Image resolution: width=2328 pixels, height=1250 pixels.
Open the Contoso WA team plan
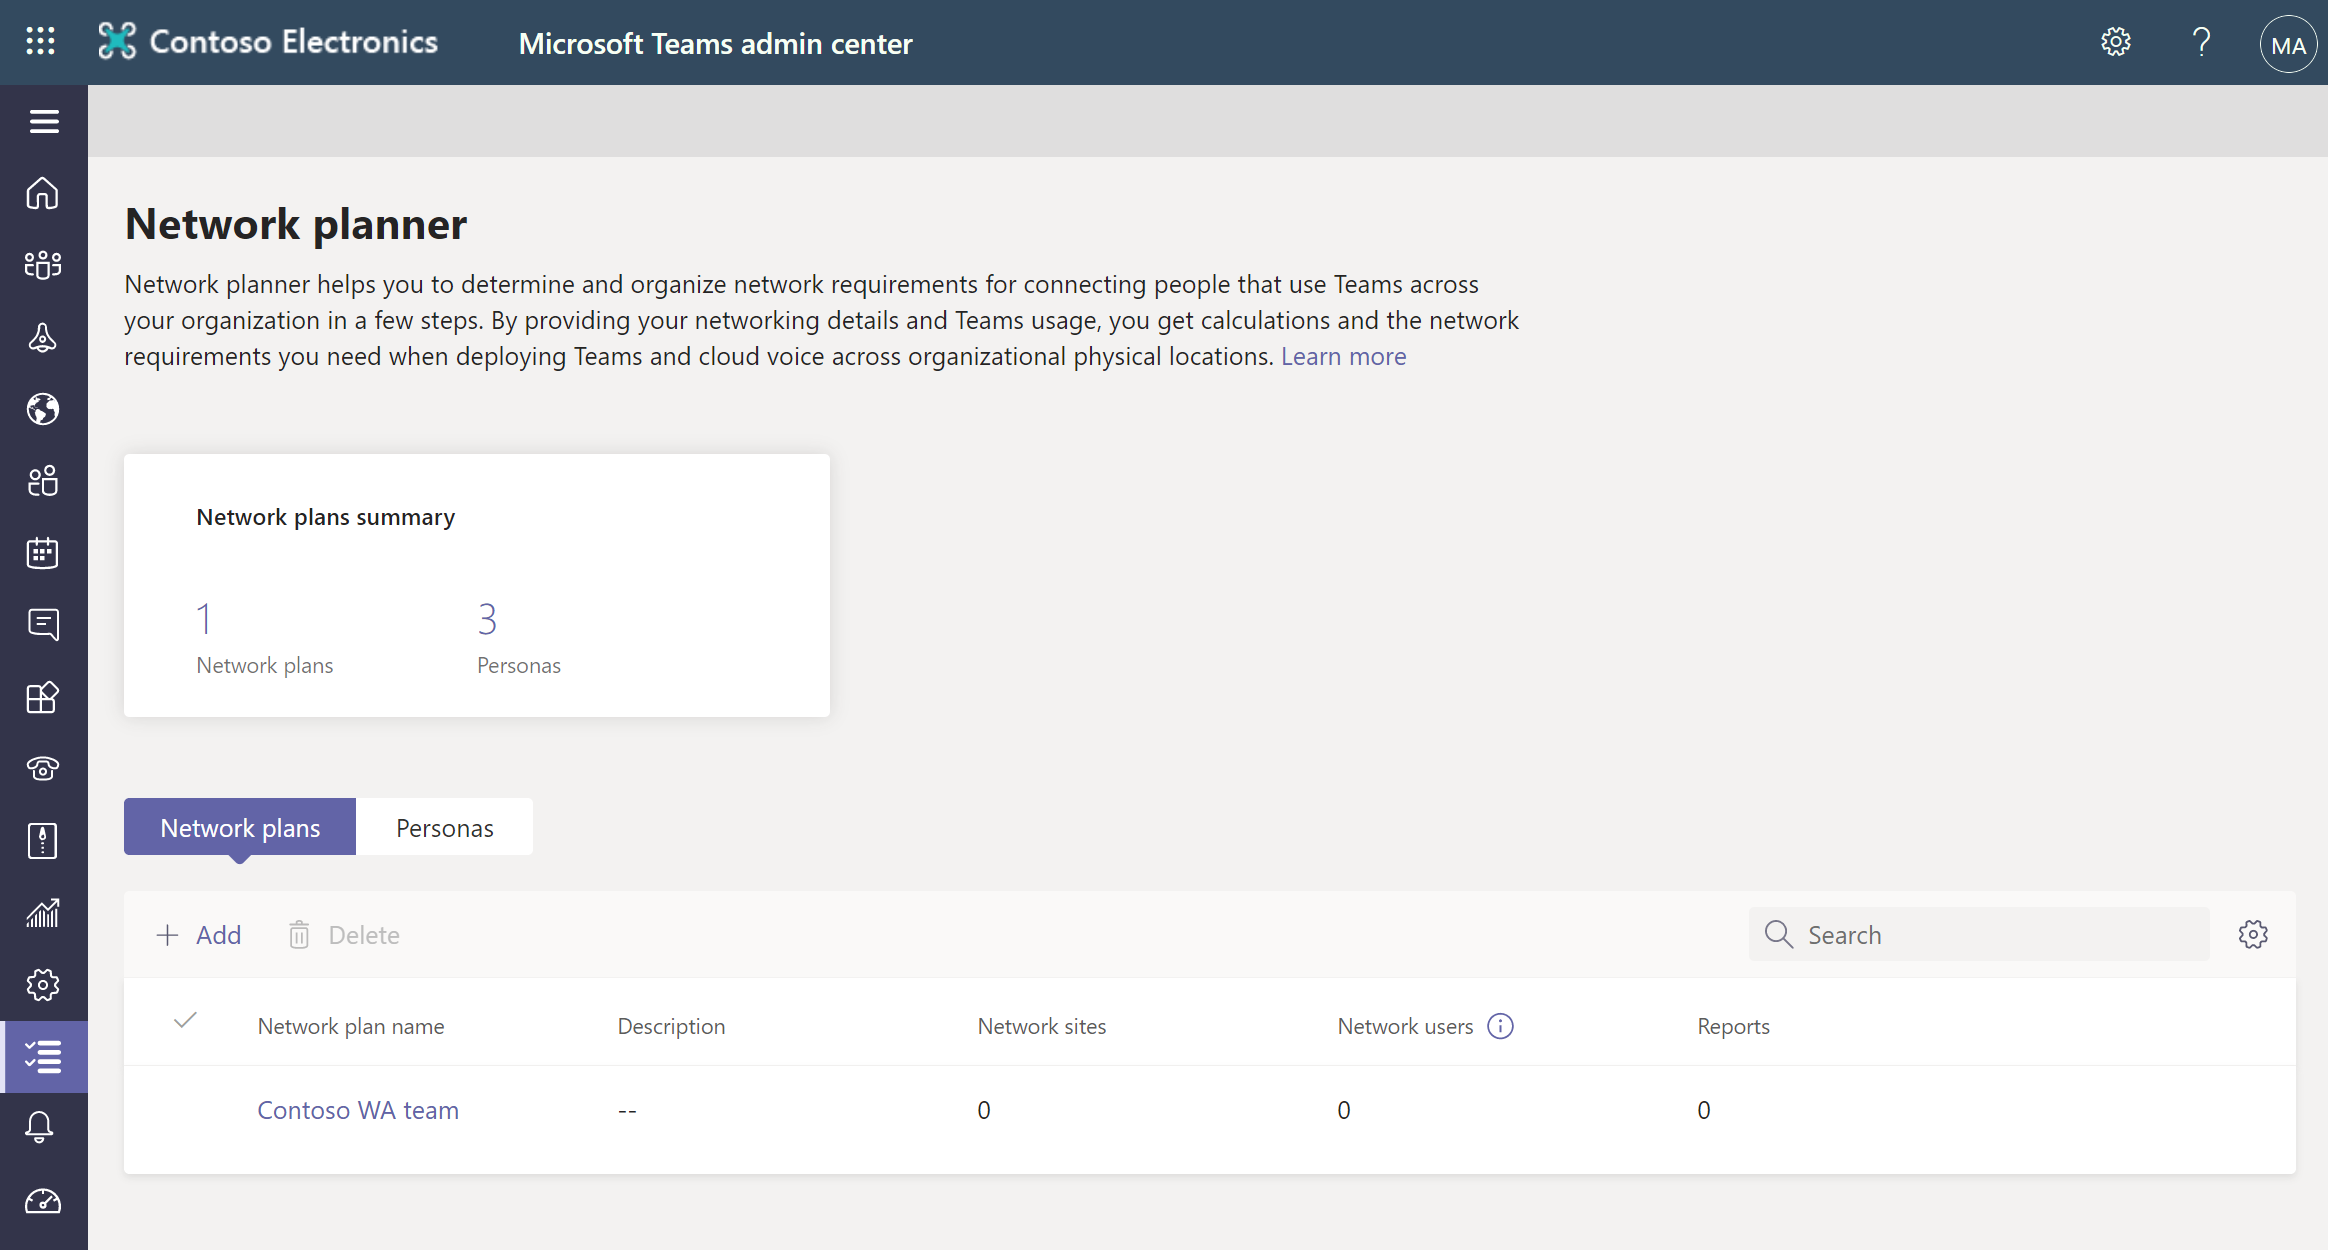tap(358, 1110)
